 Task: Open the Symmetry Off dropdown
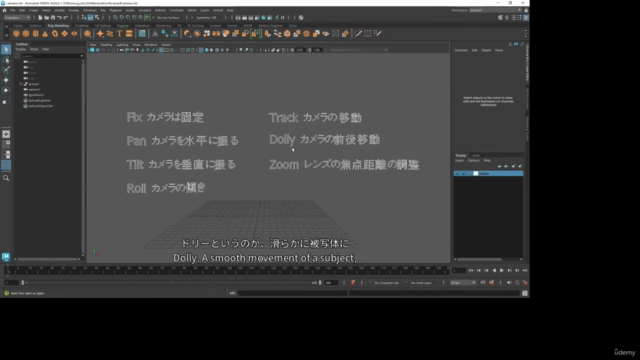click(208, 18)
